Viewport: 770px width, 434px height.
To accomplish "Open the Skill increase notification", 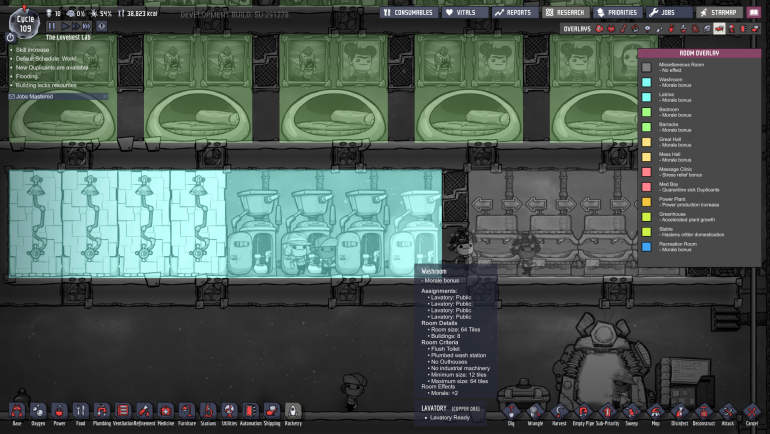I will pyautogui.click(x=32, y=50).
